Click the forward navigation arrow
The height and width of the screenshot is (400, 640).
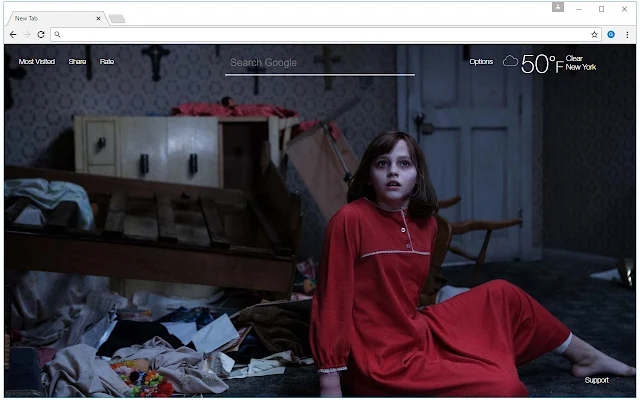(27, 35)
